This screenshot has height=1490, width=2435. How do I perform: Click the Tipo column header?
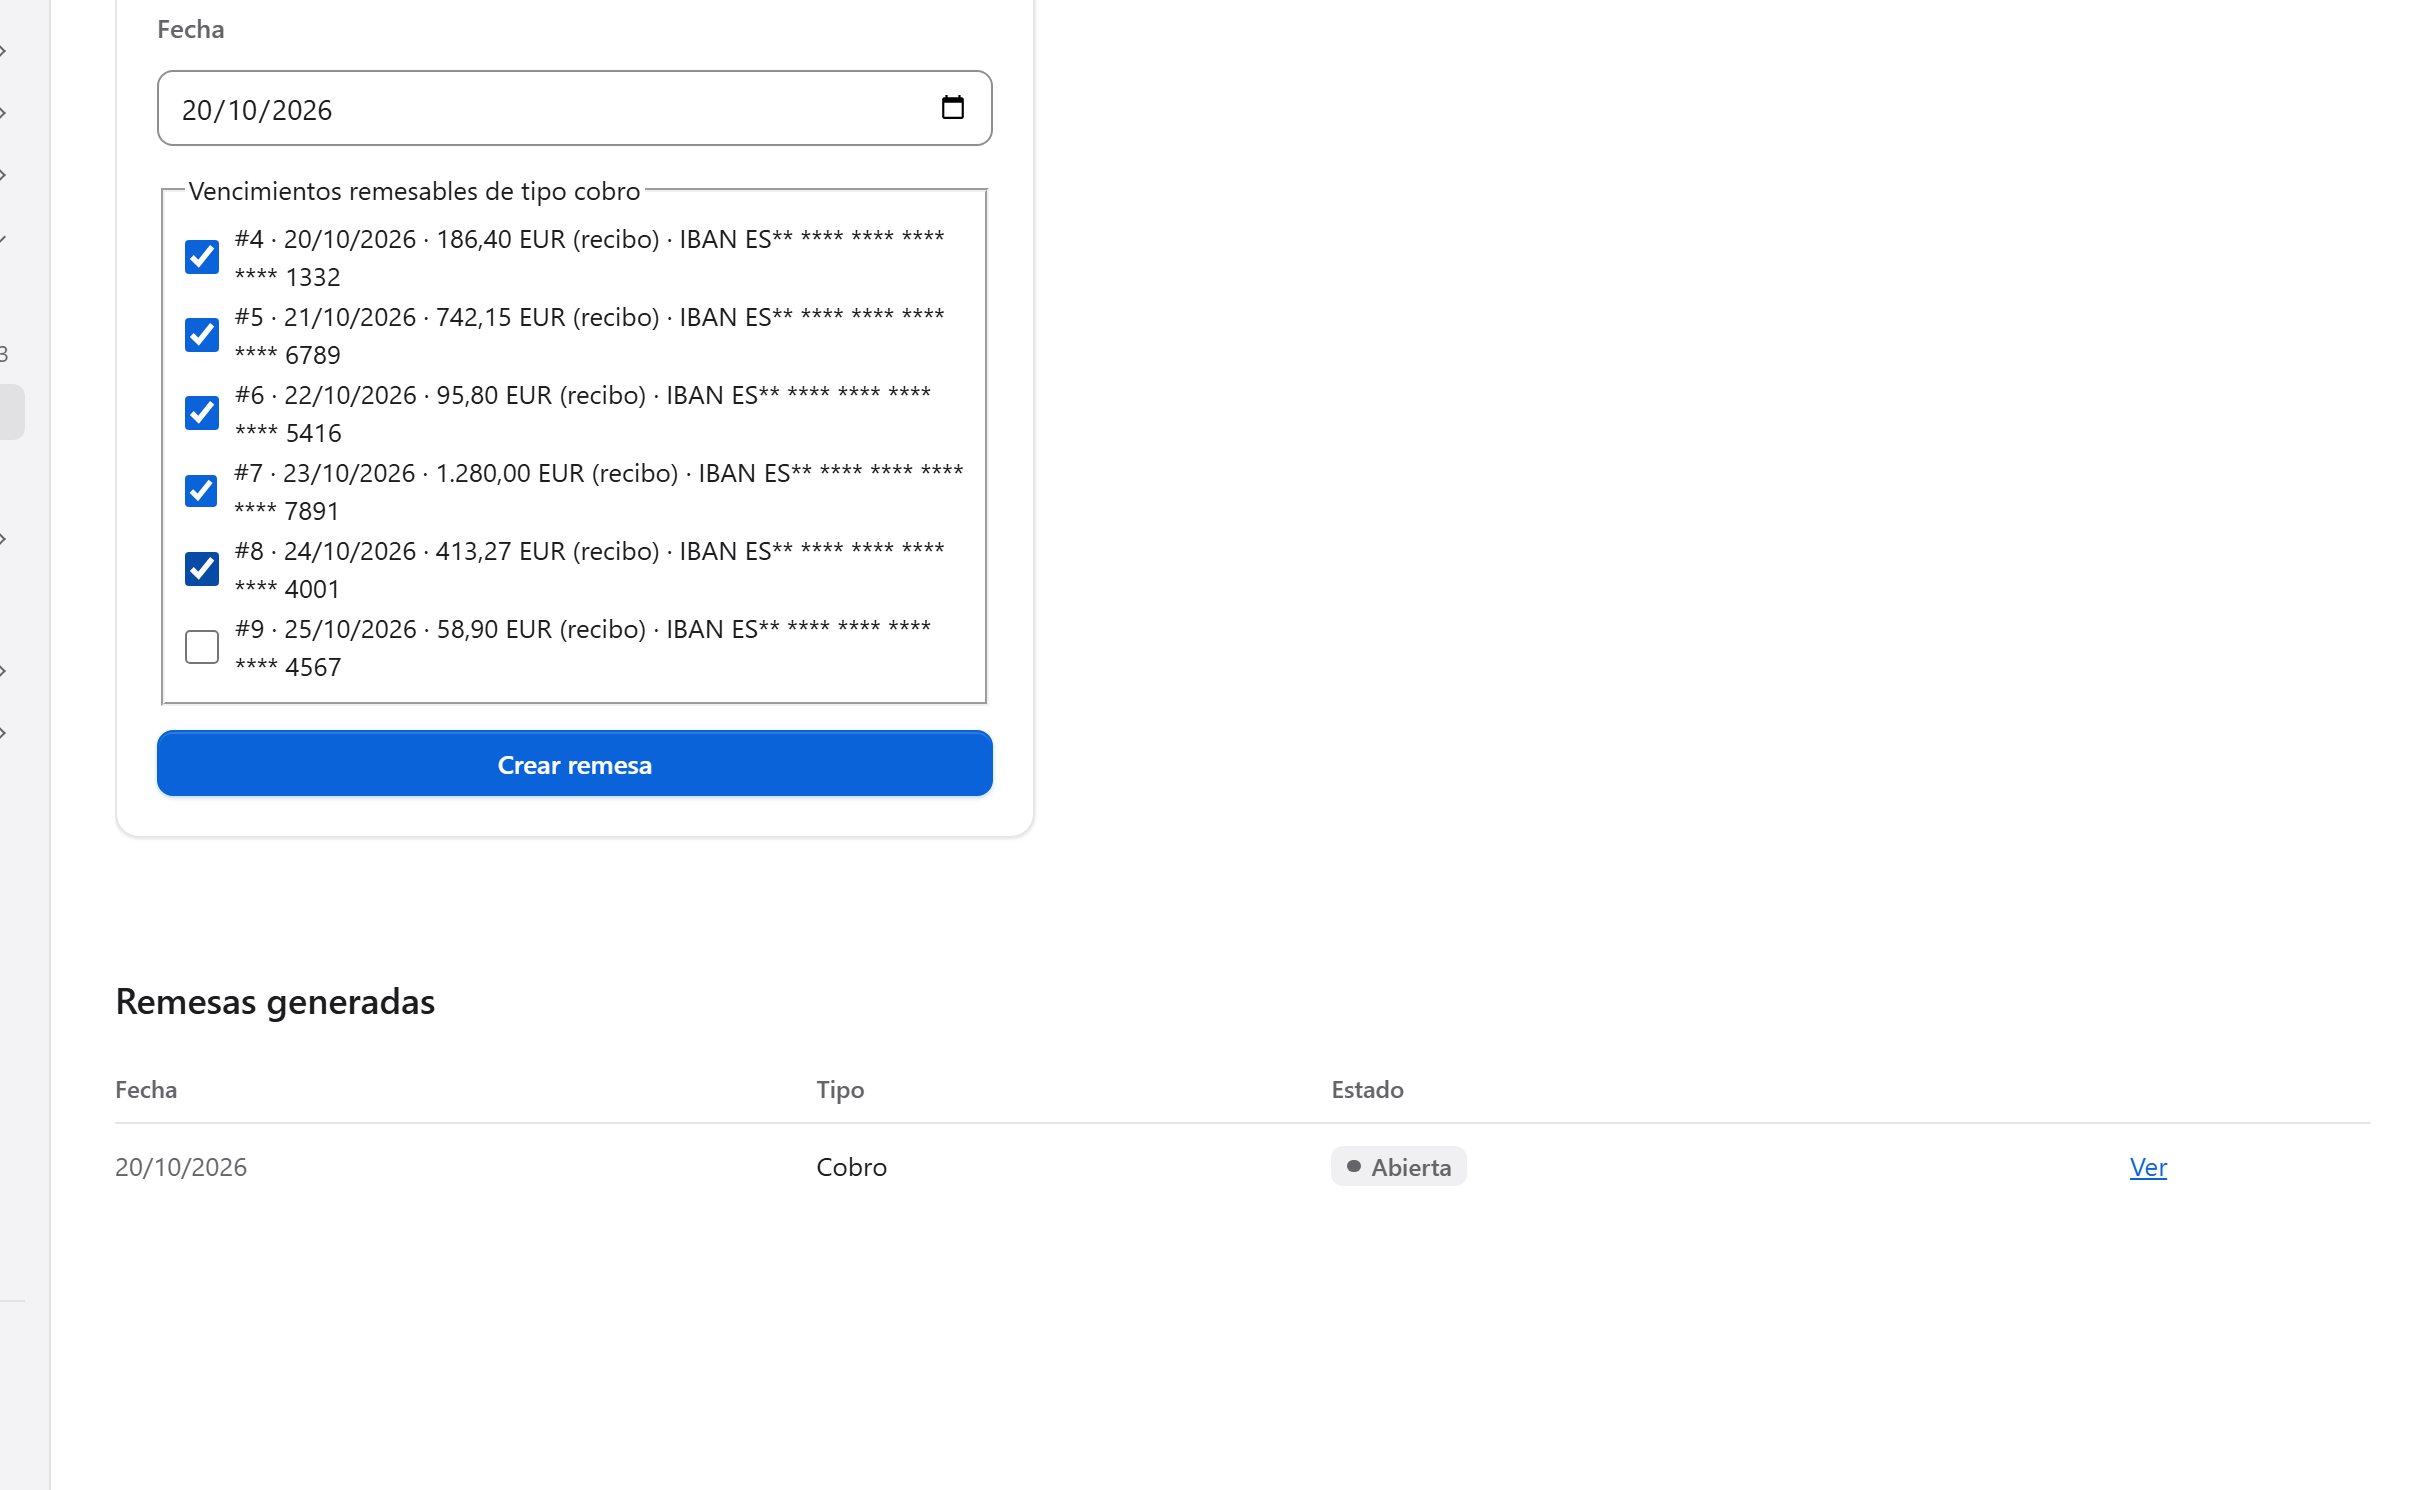point(840,1090)
